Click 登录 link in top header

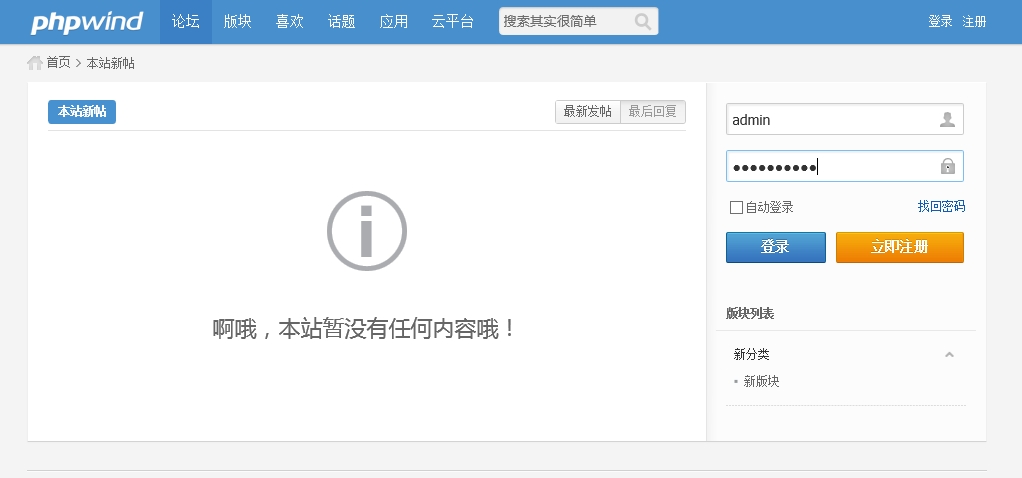(x=941, y=22)
